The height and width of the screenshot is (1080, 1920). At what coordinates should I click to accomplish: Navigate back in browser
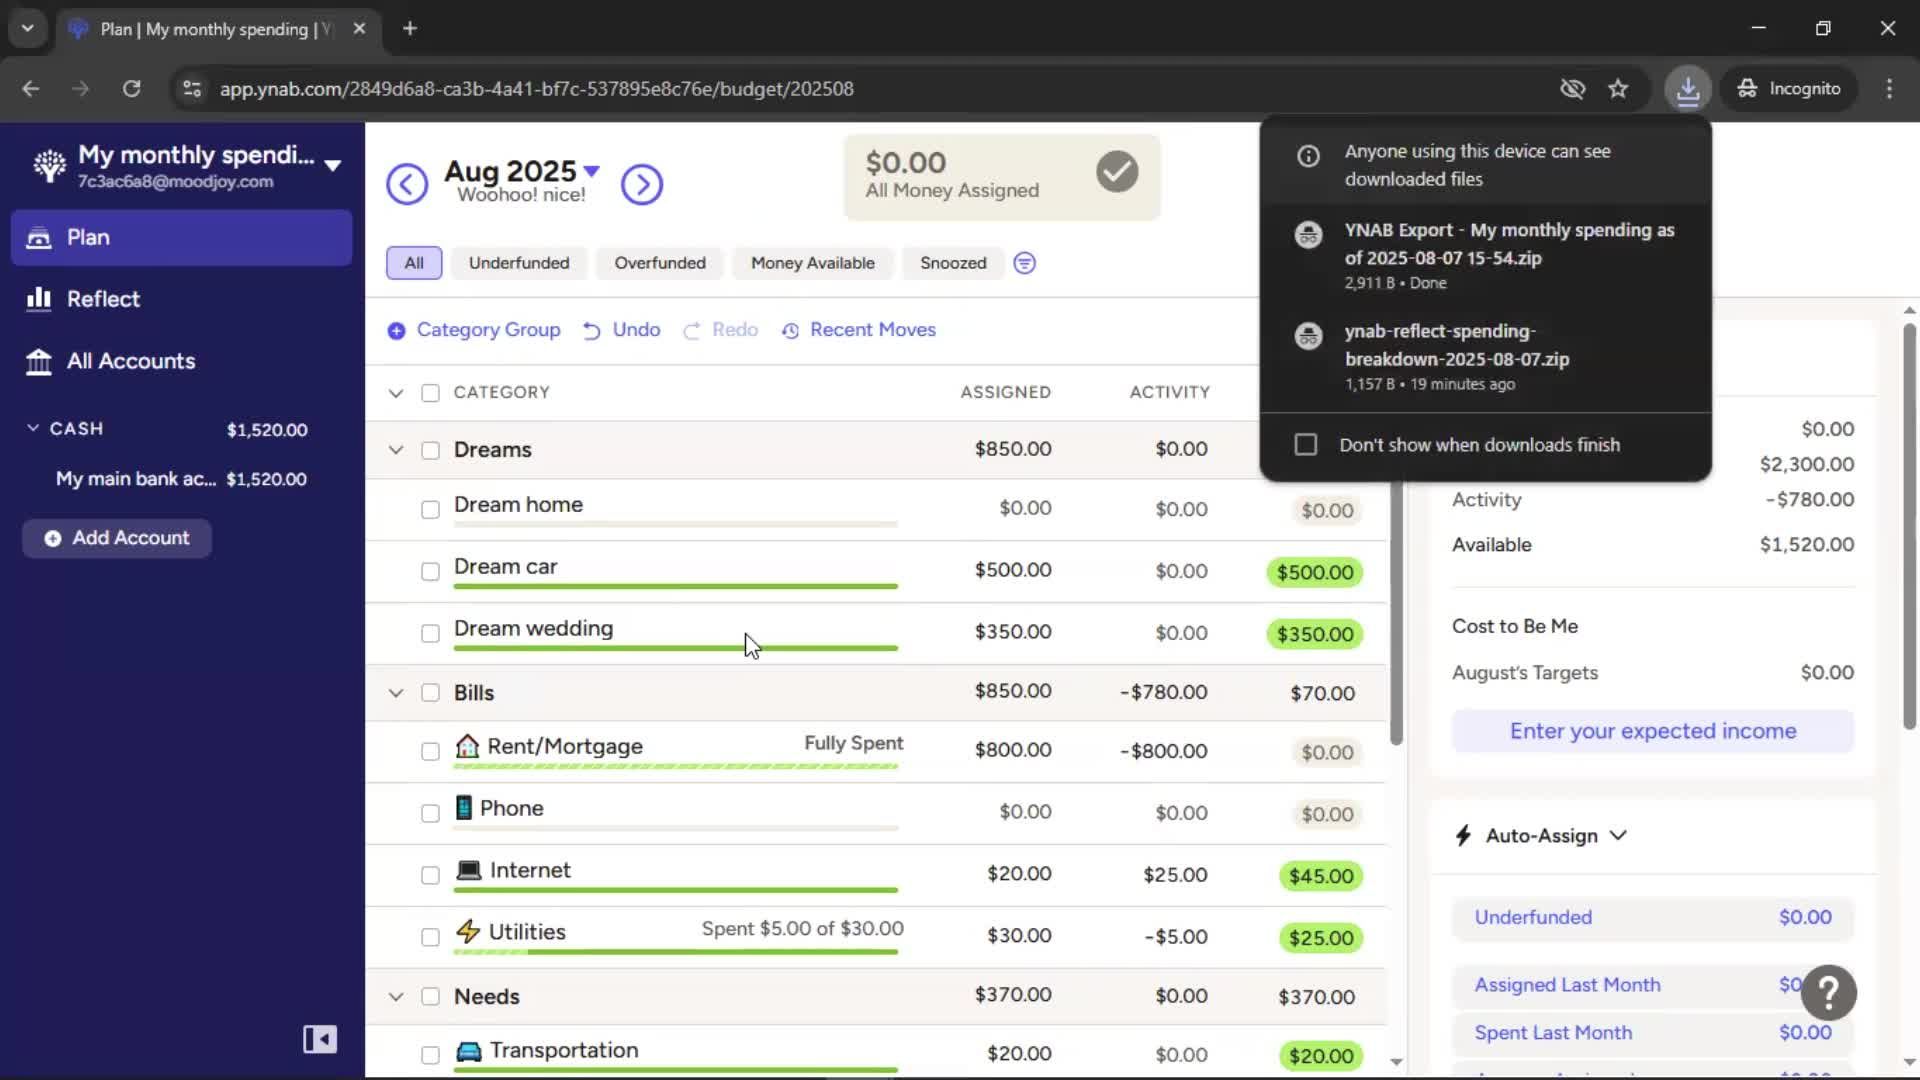pos(31,89)
